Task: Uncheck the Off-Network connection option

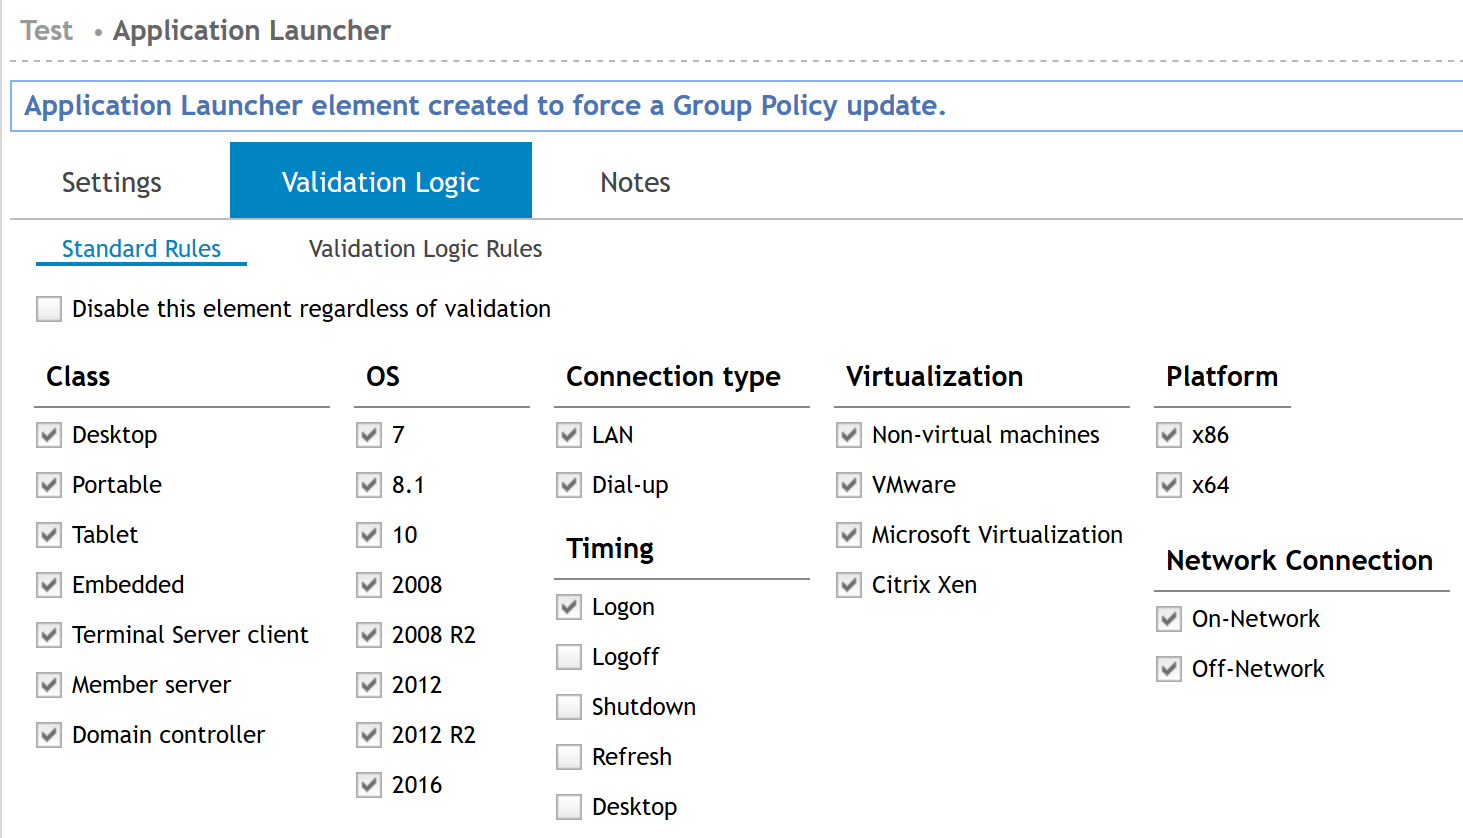Action: (1168, 668)
